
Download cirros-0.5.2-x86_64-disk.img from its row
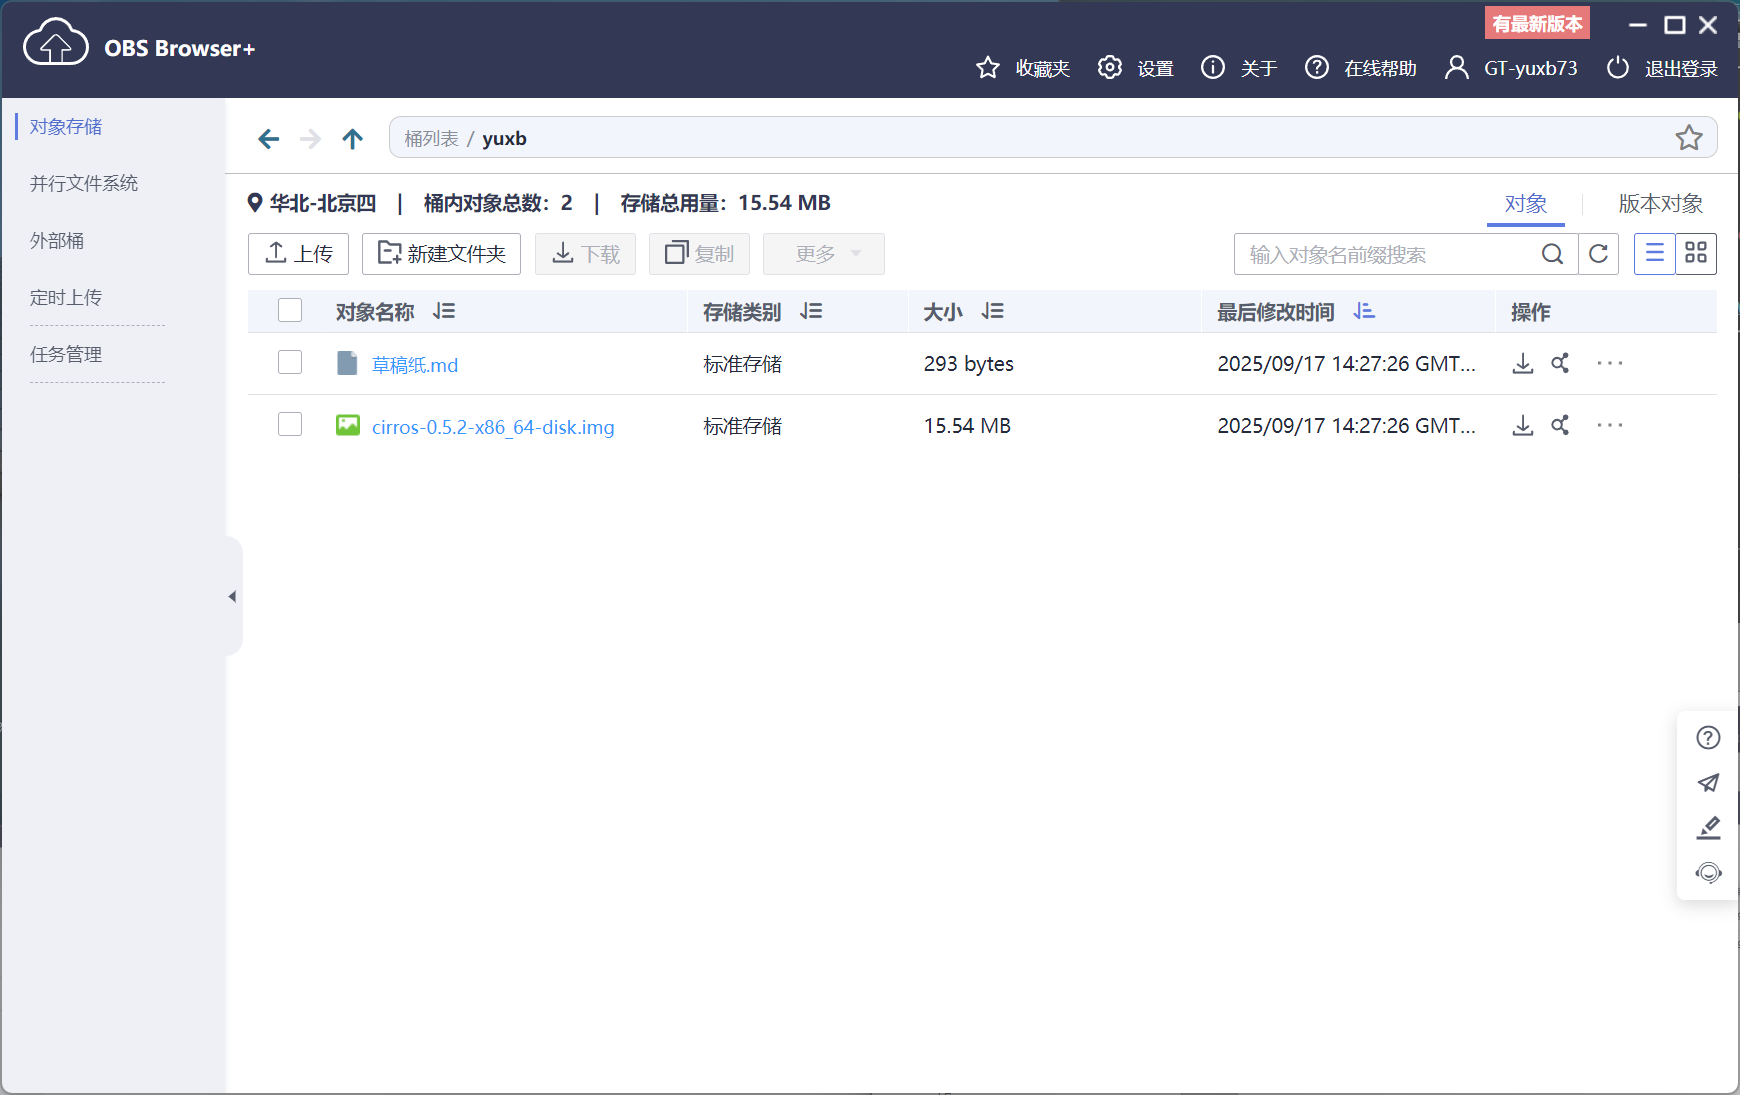[1523, 425]
